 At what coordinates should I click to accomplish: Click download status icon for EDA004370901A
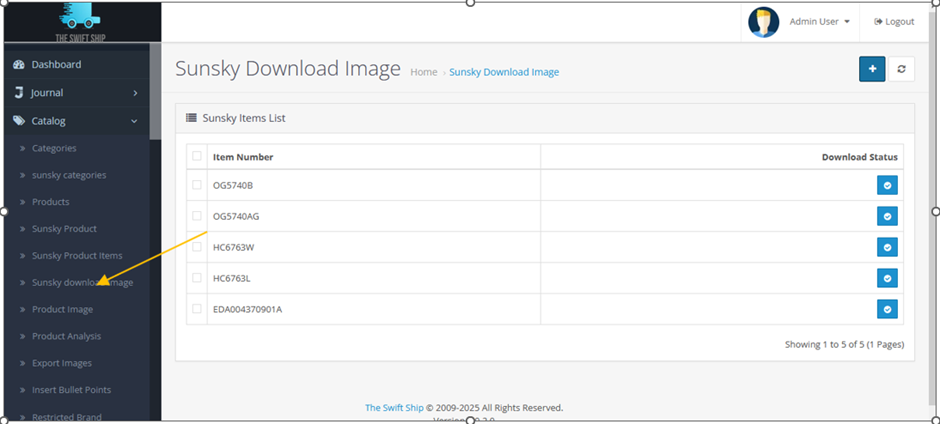[x=887, y=309]
